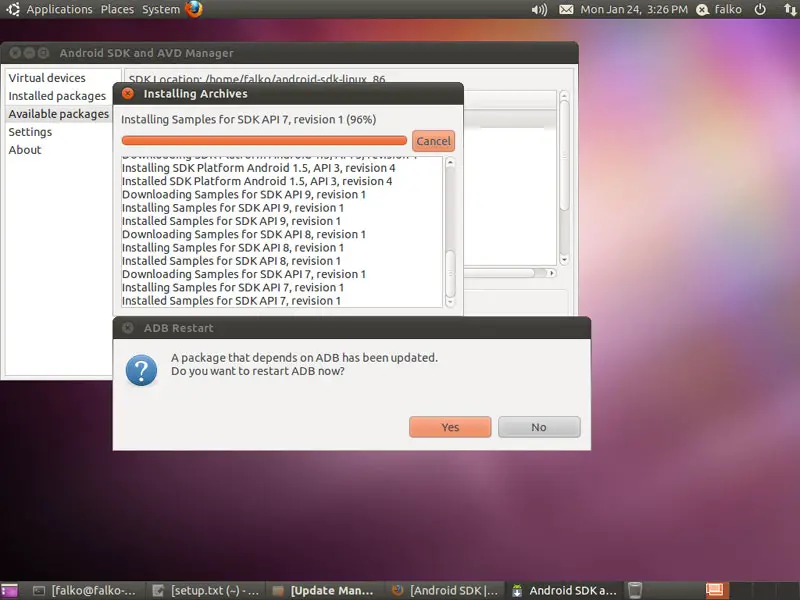Click log line 'Installing Samples for SDK API 8, revision 1'
The height and width of the screenshot is (600, 800).
click(233, 247)
